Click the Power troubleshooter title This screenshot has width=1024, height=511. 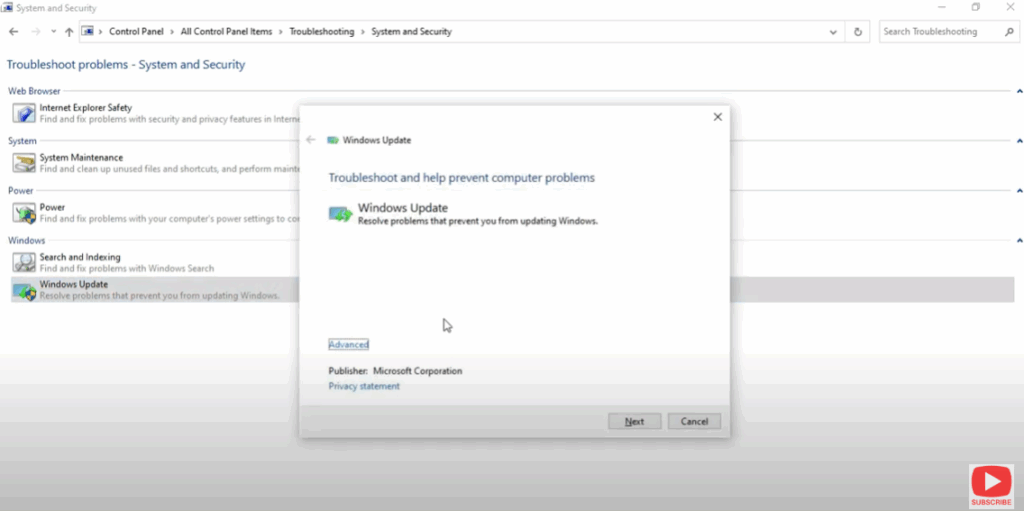coord(52,207)
